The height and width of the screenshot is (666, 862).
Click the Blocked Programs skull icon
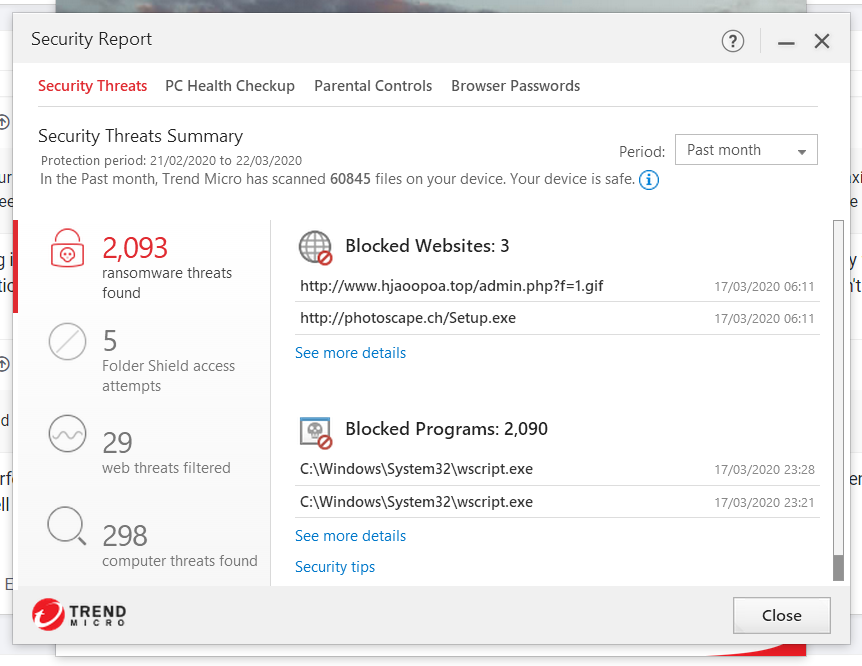(x=316, y=433)
